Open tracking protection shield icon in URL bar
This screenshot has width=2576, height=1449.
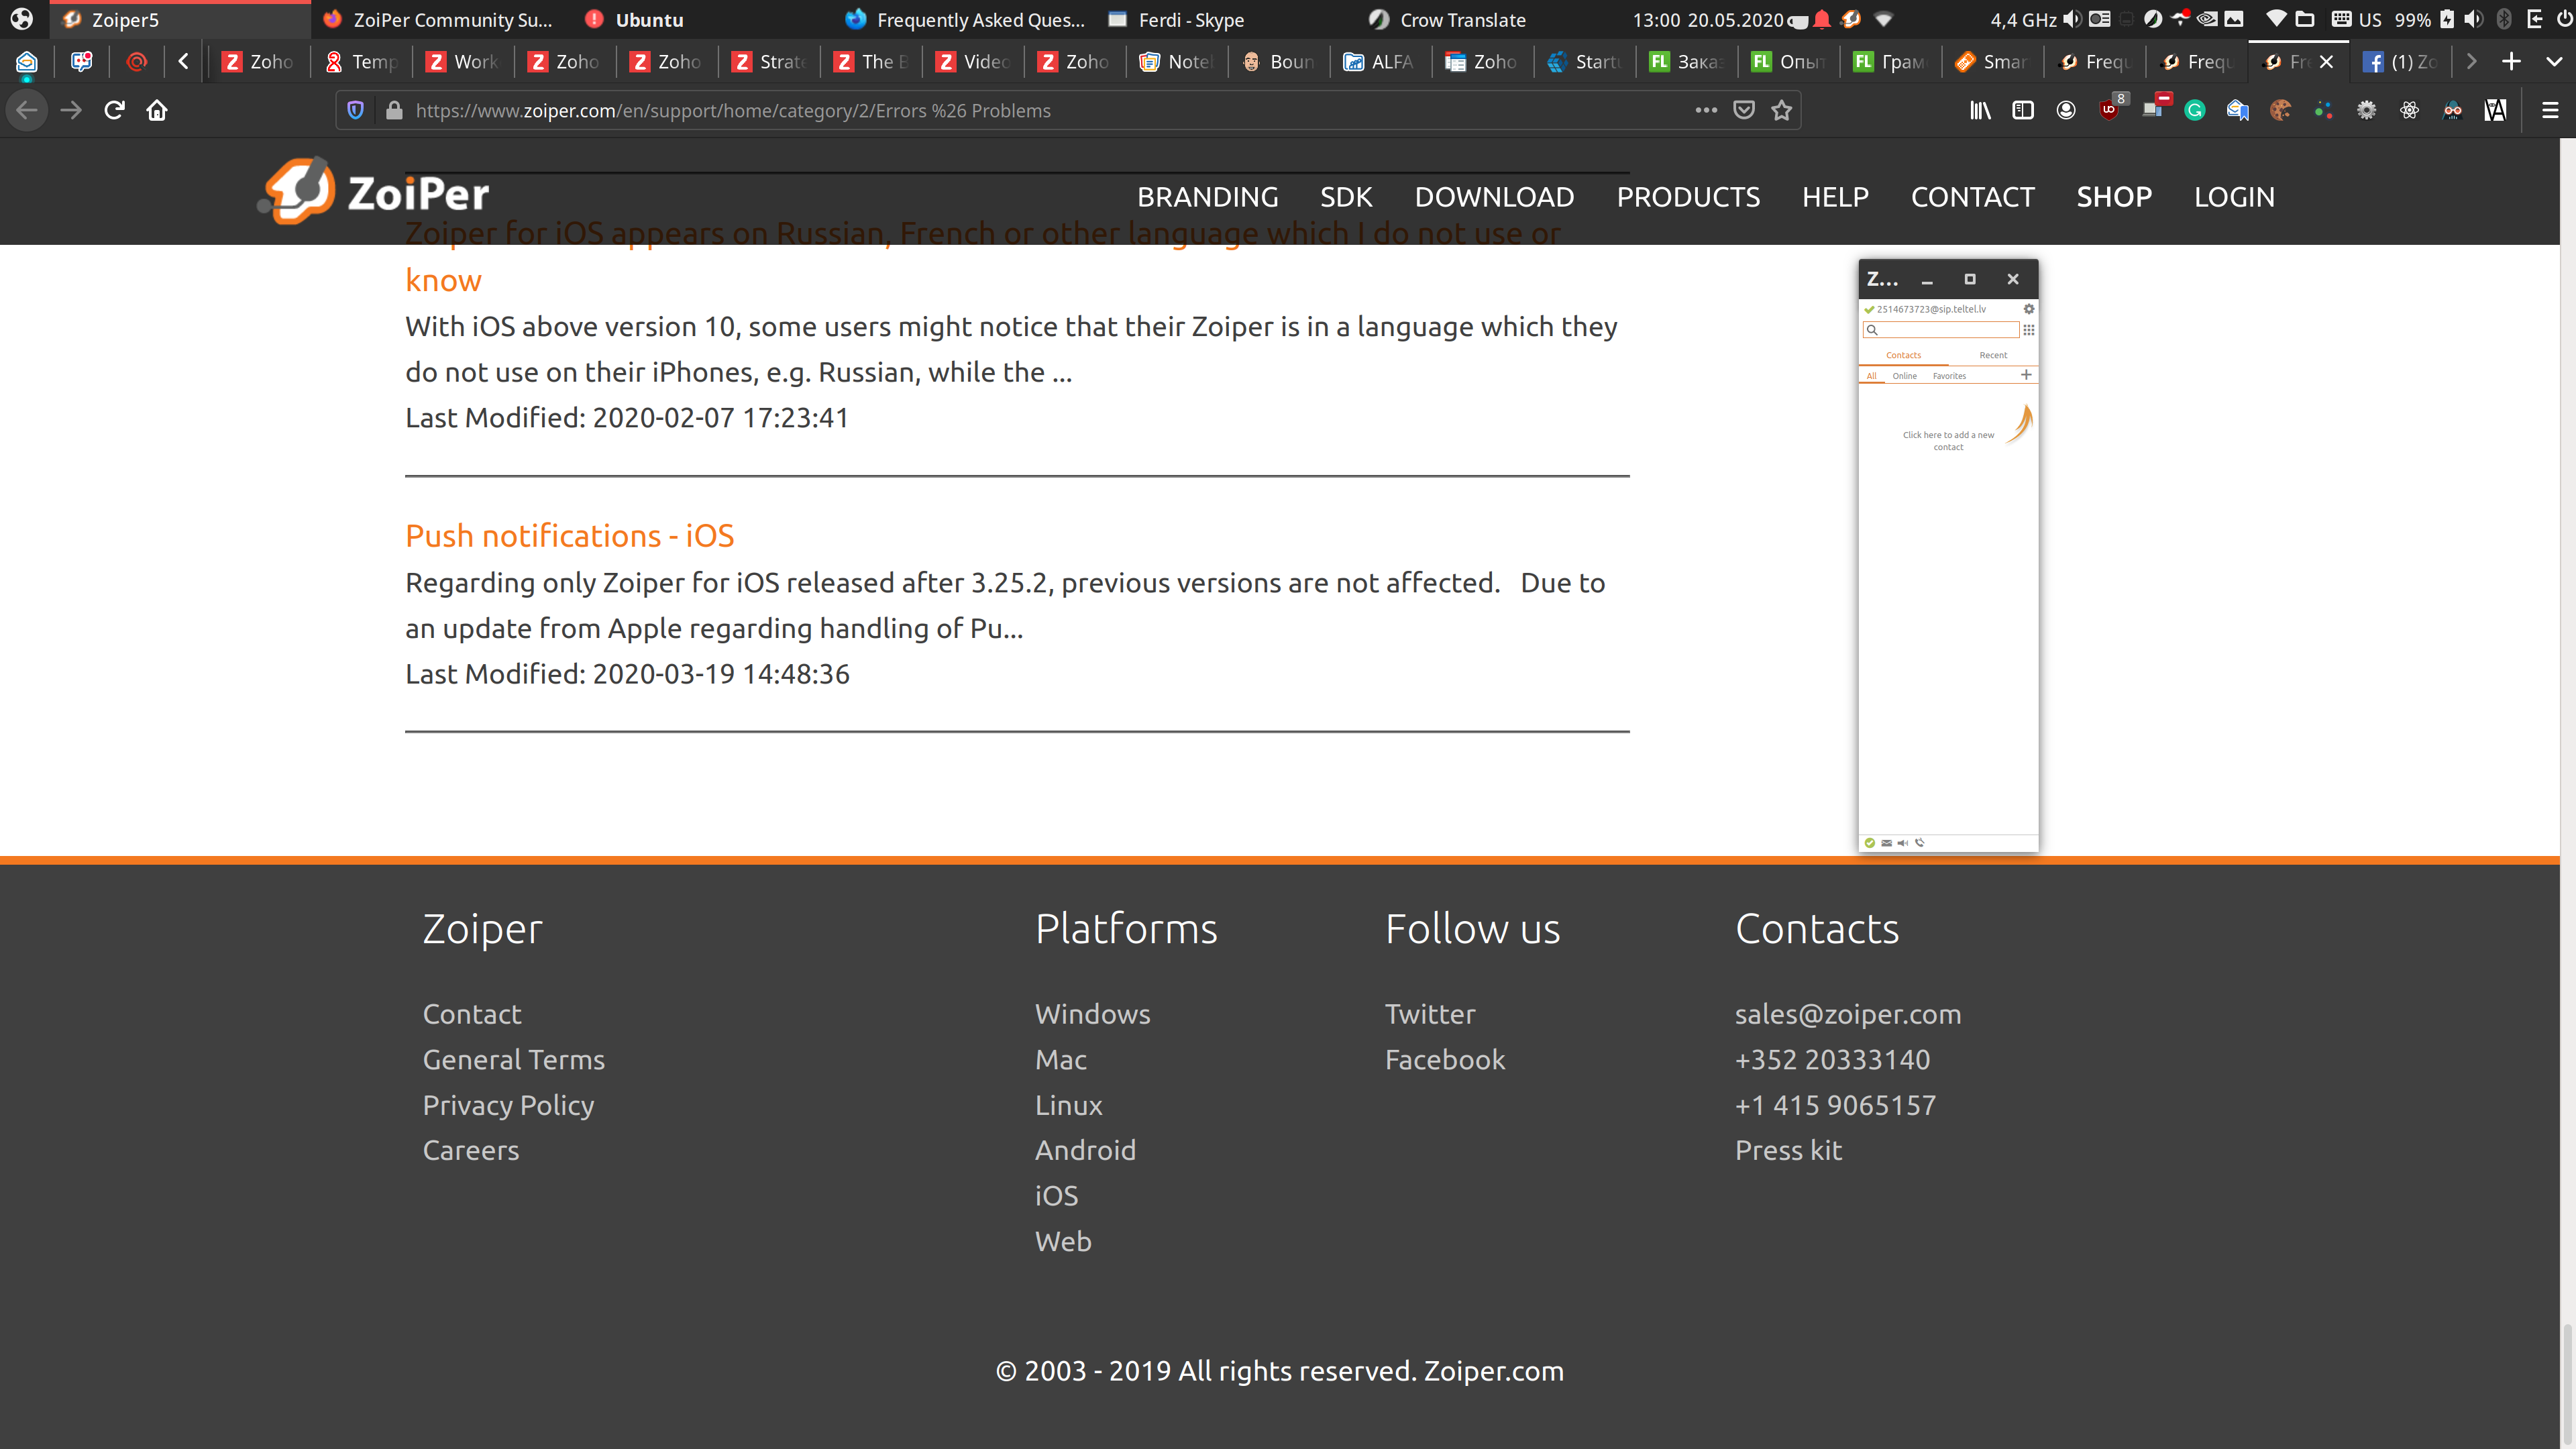pyautogui.click(x=354, y=110)
